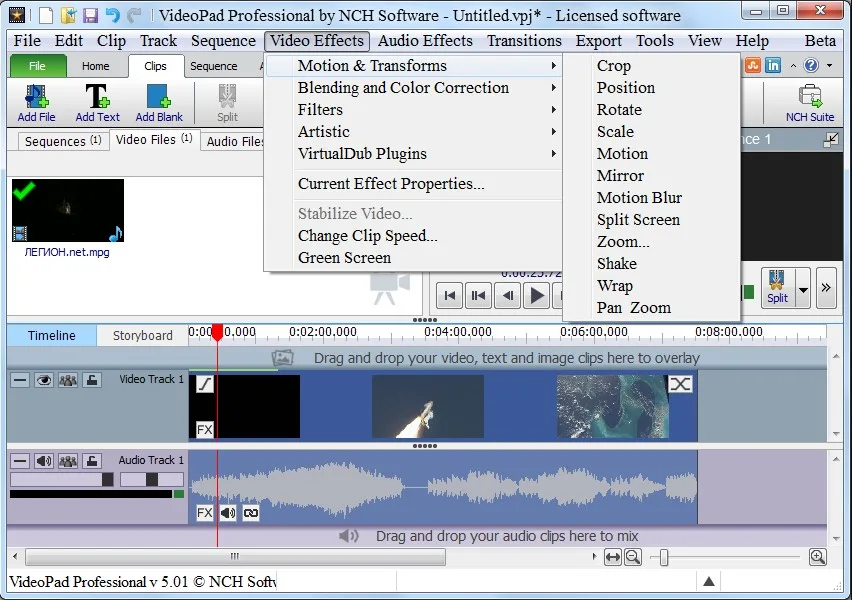
Task: Open the Video Effects menu
Action: [x=317, y=41]
